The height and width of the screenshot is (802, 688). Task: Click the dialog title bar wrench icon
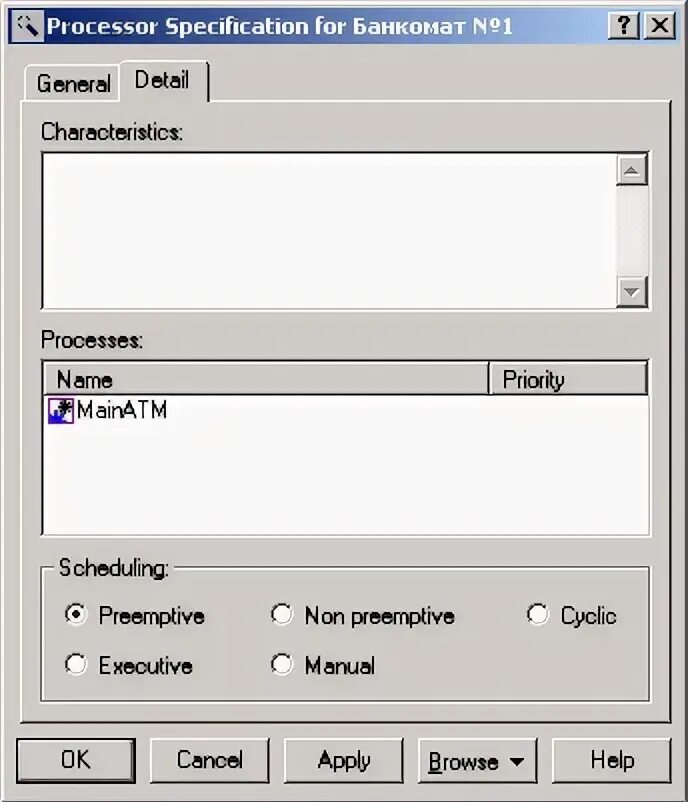click(27, 26)
